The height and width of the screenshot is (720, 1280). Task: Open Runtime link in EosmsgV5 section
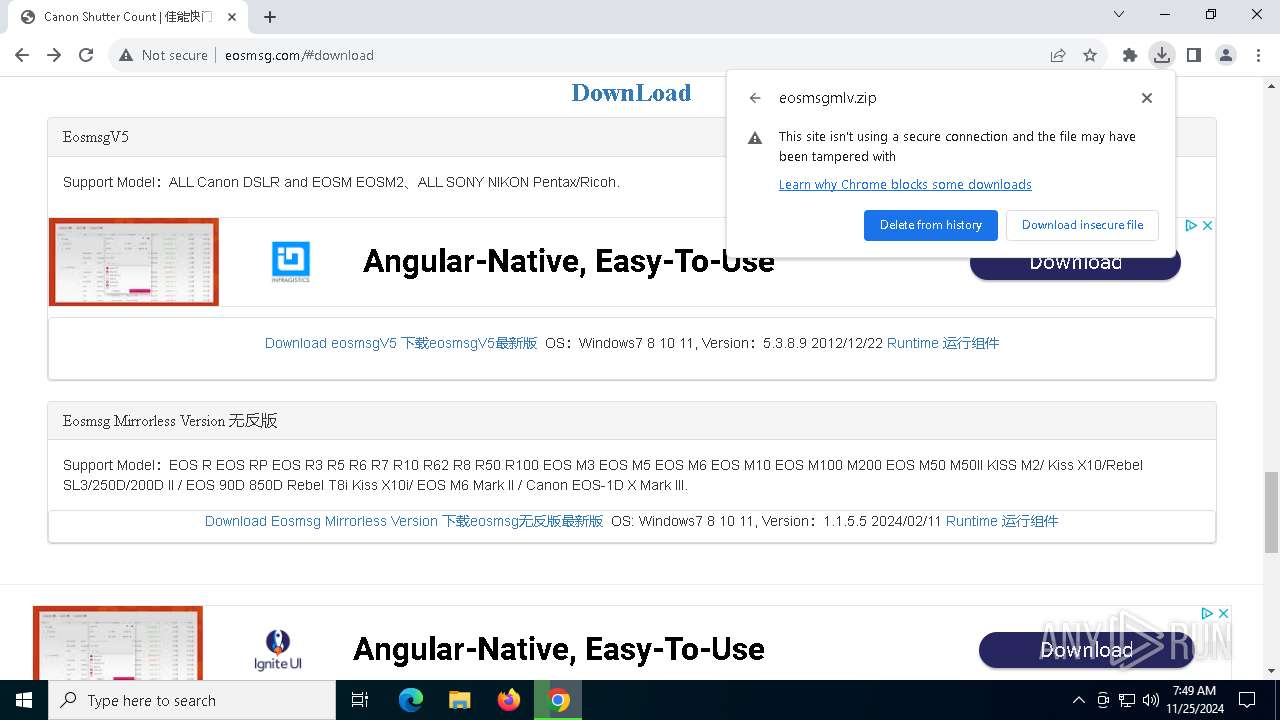pyautogui.click(x=943, y=343)
